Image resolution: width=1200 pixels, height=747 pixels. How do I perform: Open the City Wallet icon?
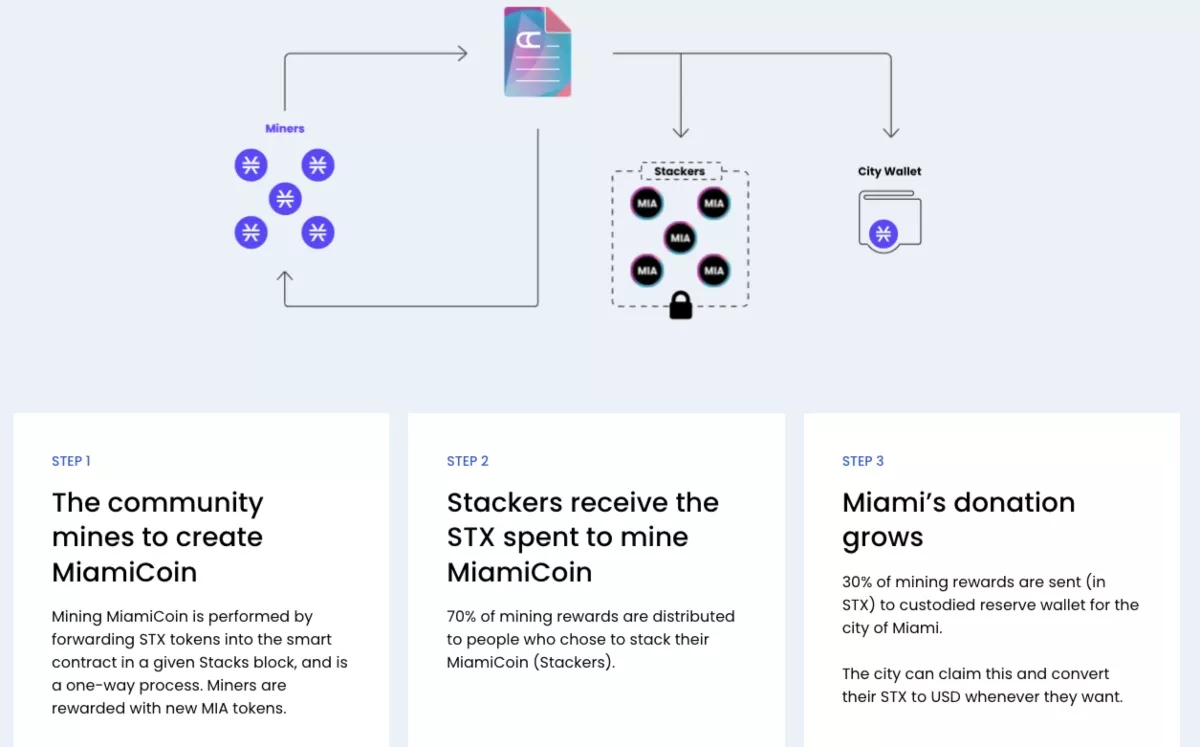point(890,222)
